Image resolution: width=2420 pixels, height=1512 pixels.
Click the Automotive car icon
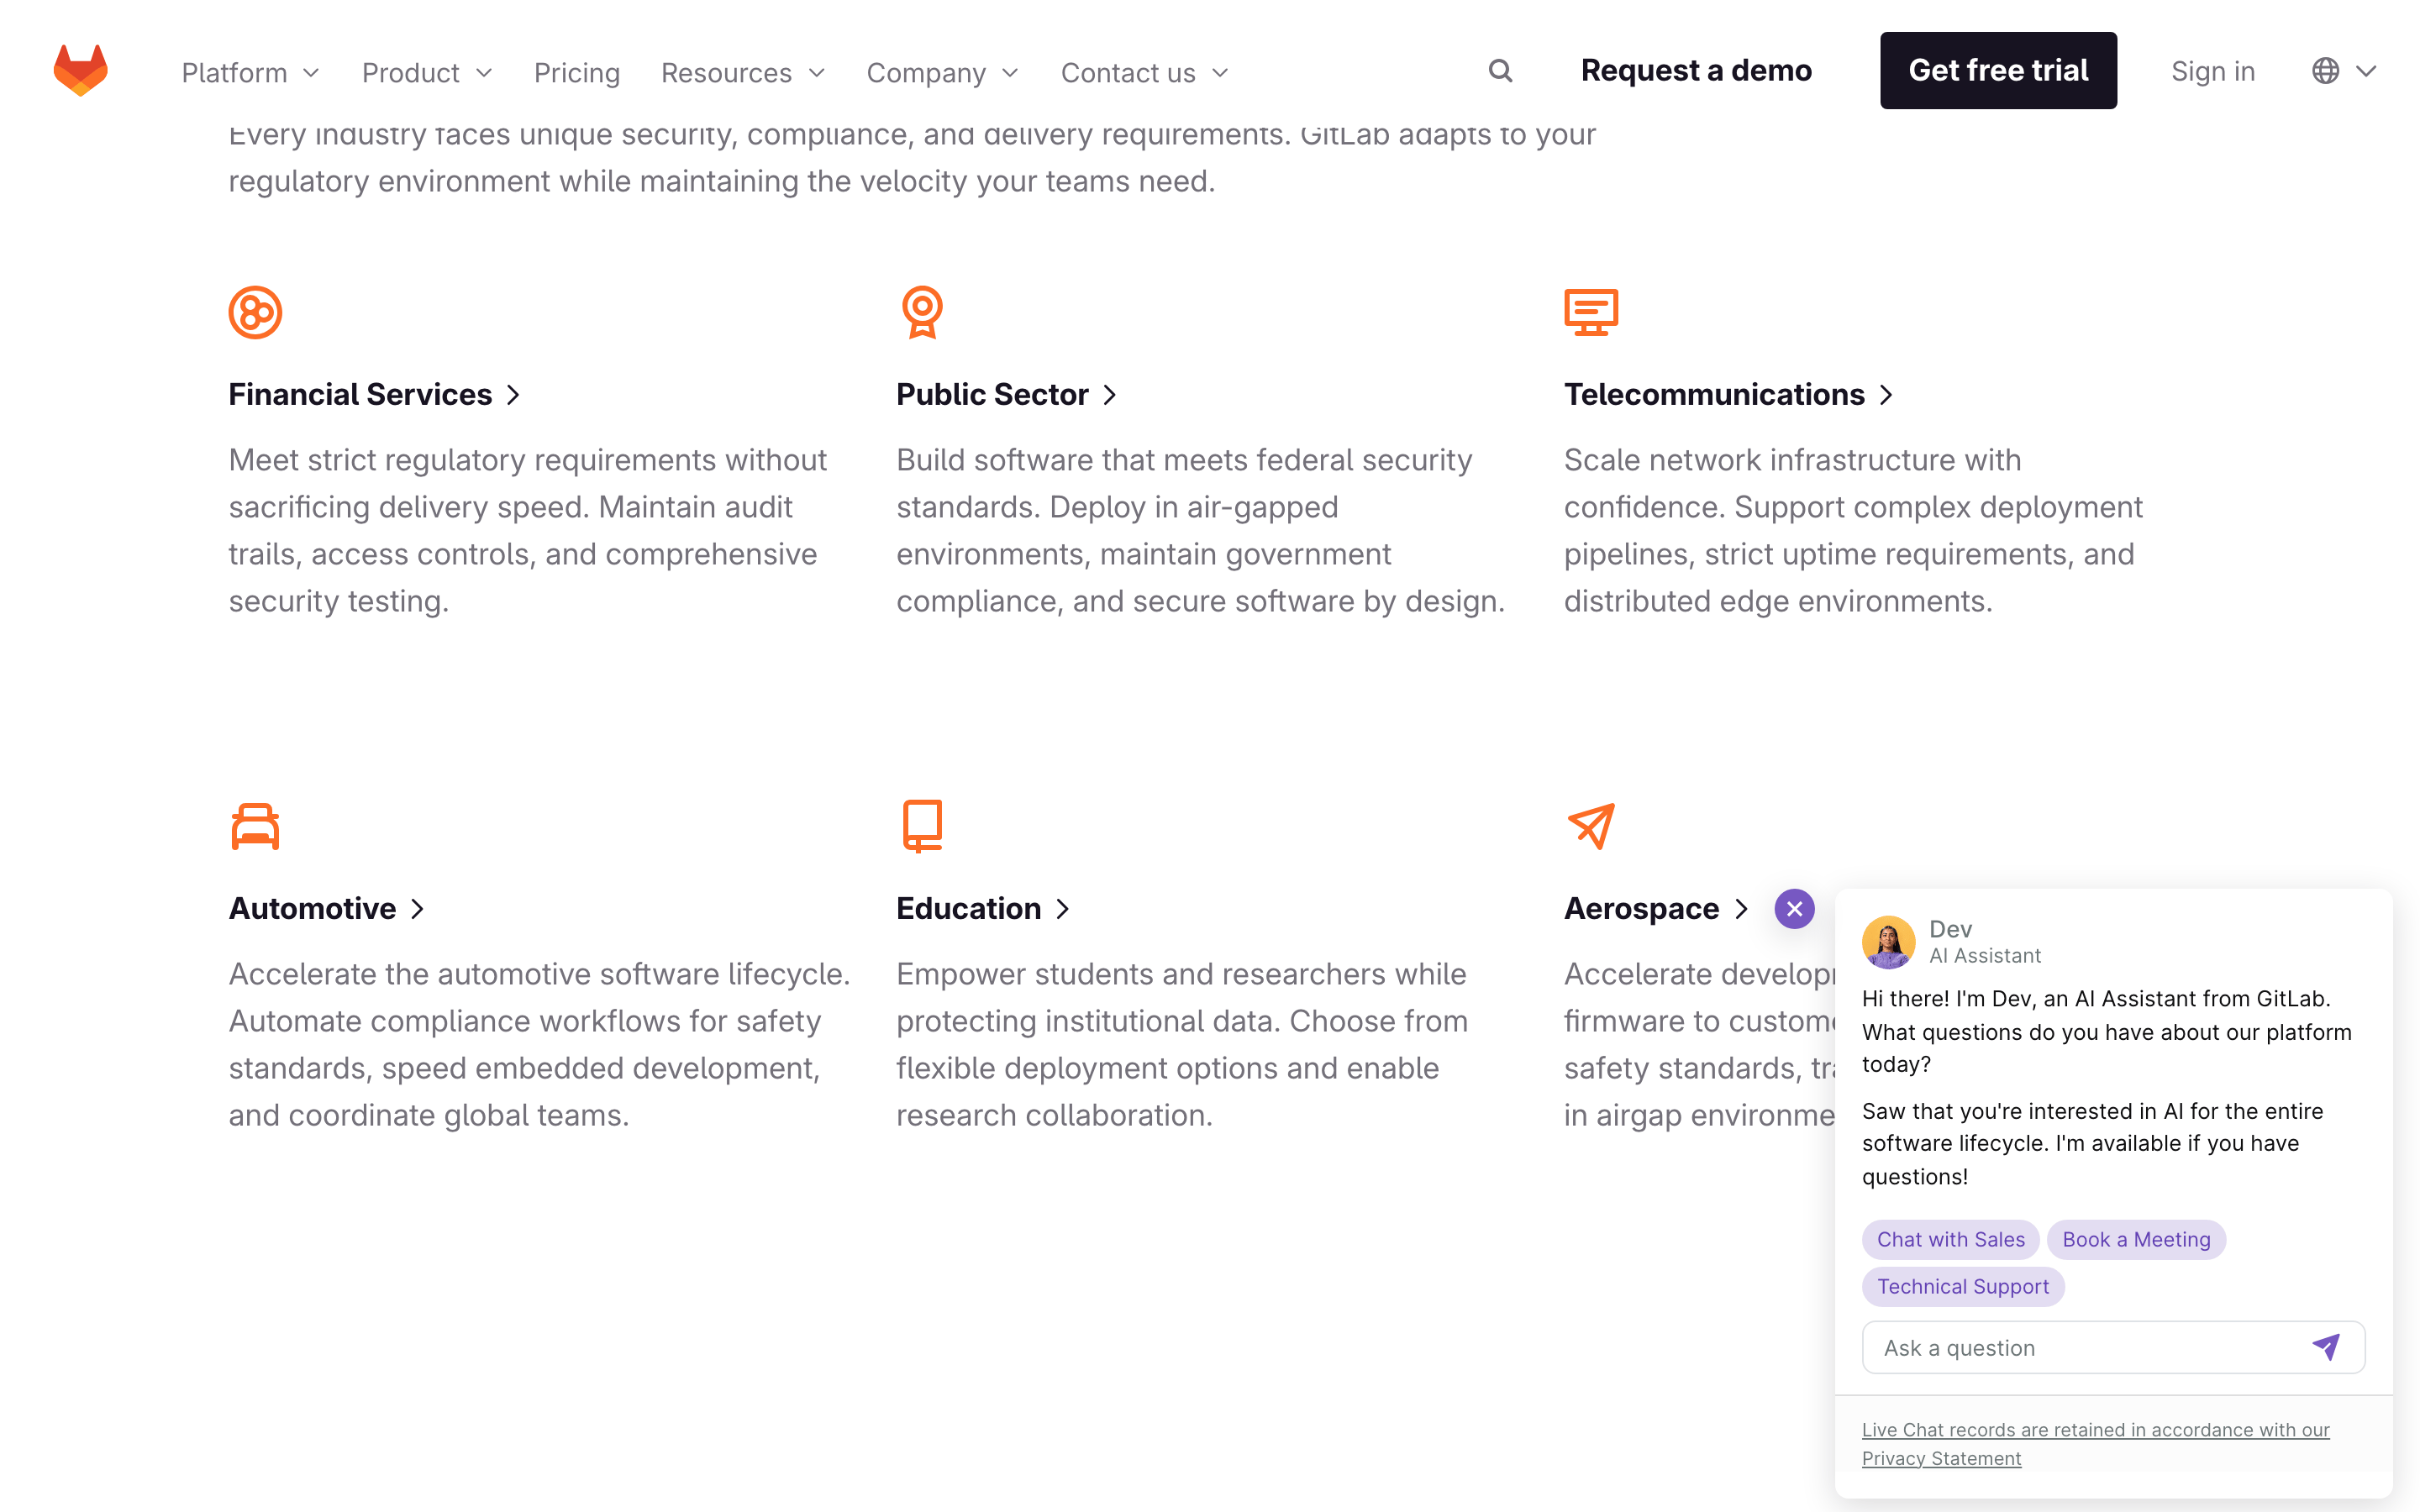click(x=255, y=826)
